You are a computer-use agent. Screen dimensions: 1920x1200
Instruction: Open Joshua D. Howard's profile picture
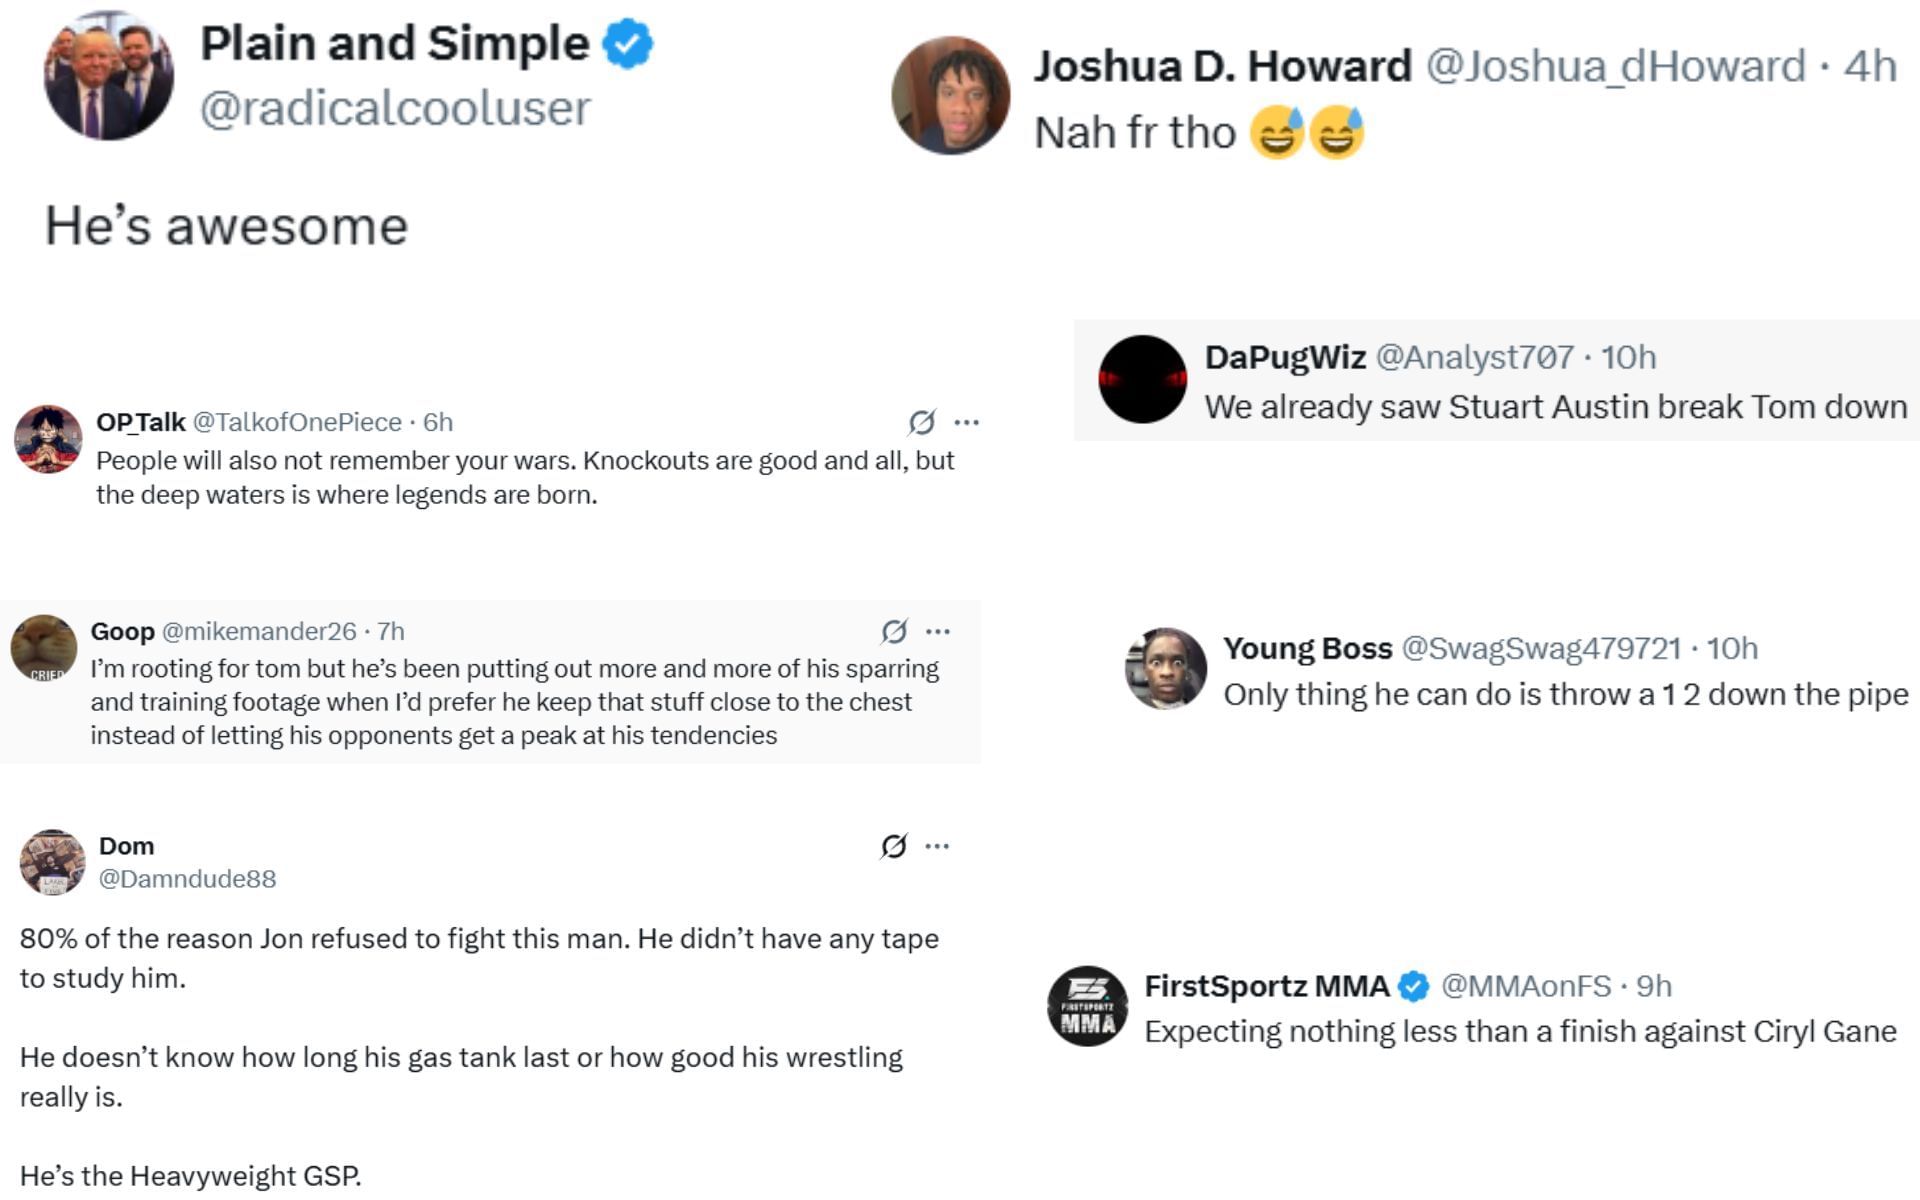[950, 96]
